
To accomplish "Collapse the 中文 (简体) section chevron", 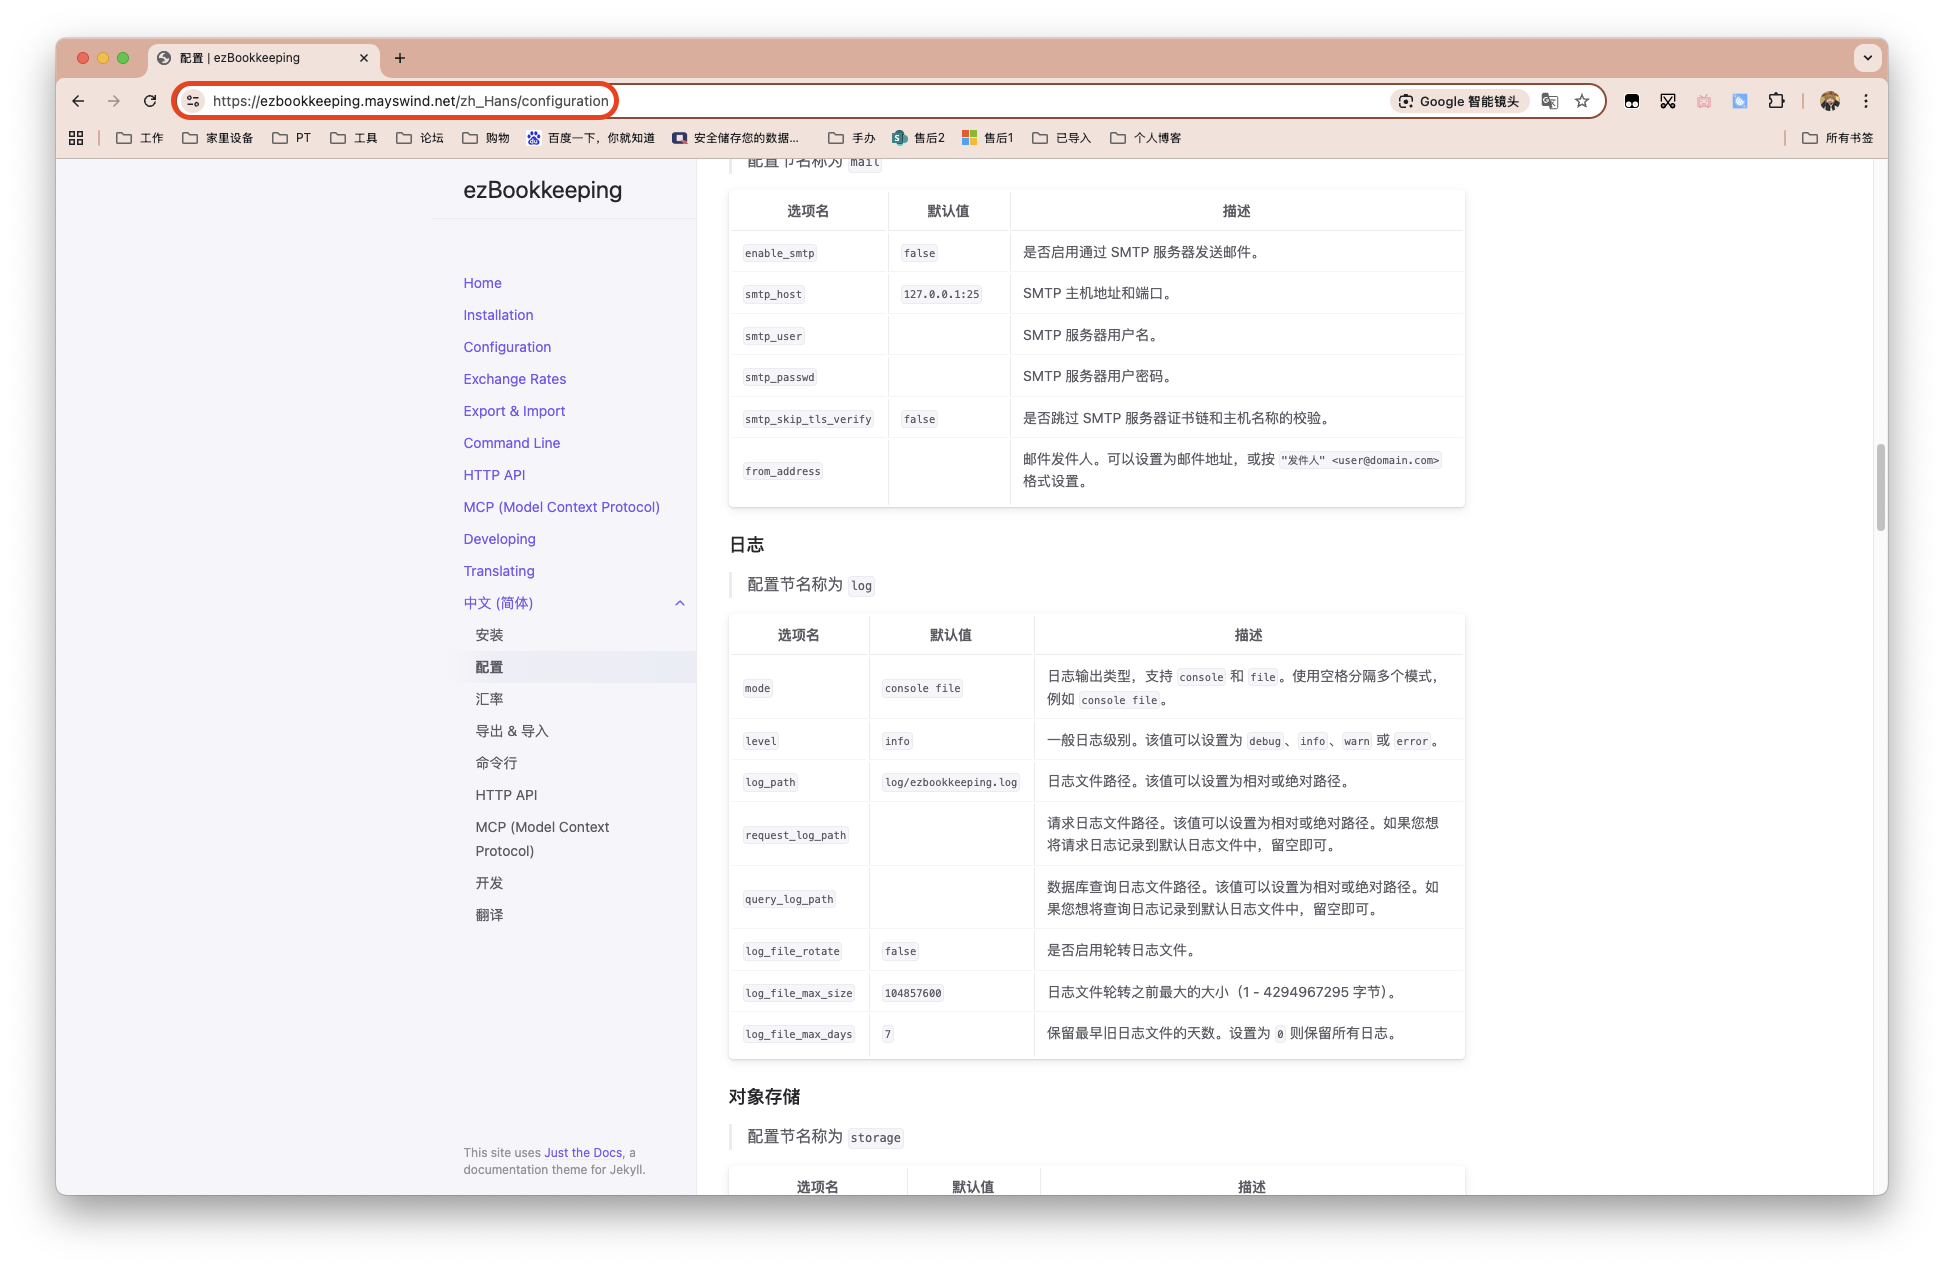I will [680, 603].
